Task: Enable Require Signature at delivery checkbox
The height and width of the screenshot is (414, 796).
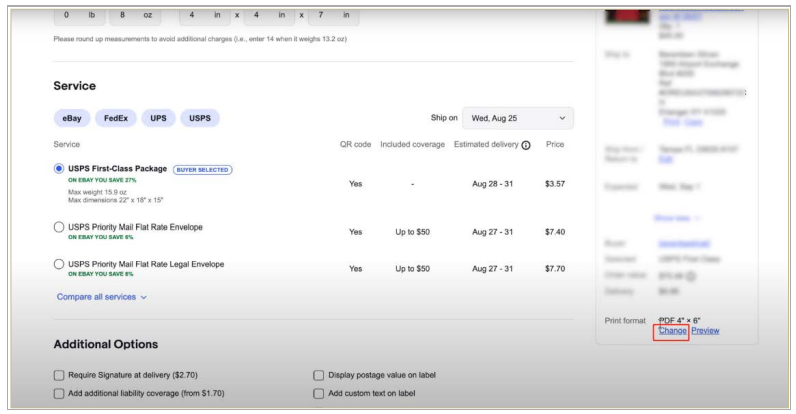Action: click(59, 375)
